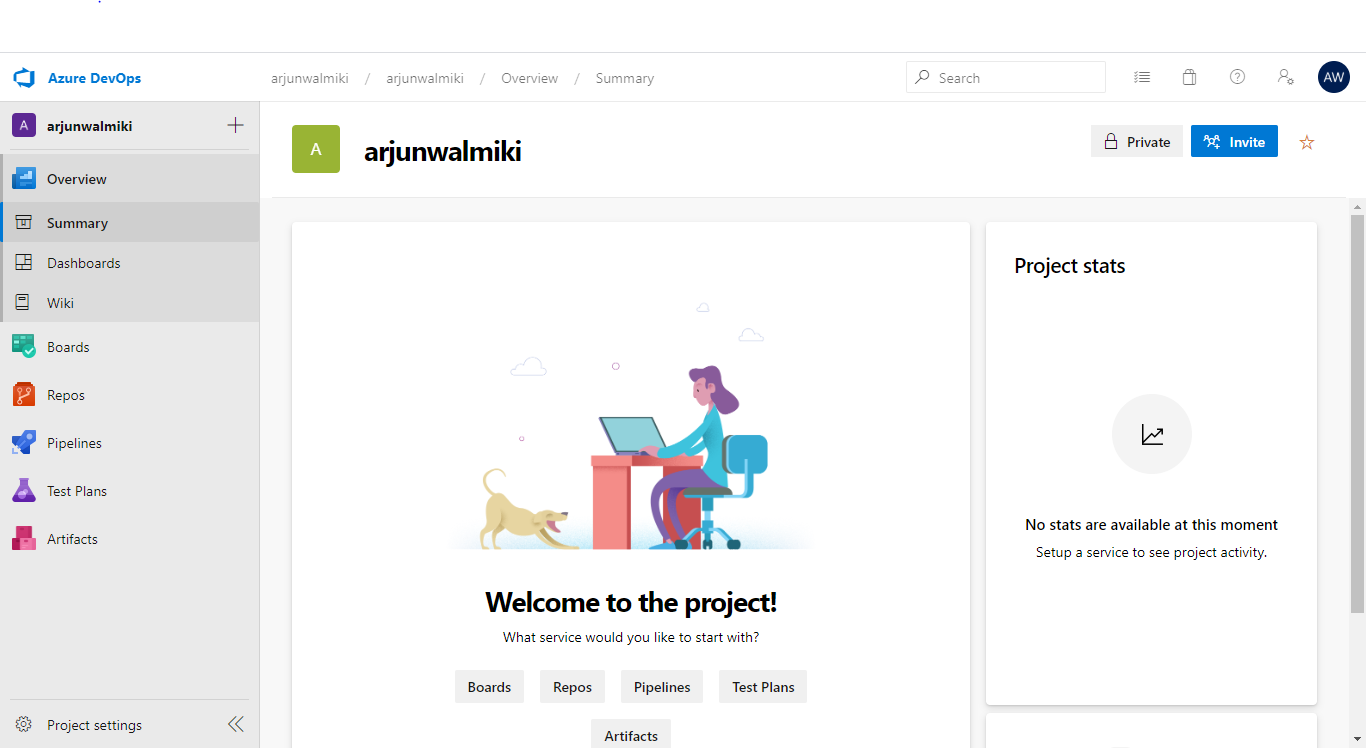This screenshot has height=748, width=1366.
Task: Go to Artifacts in the sidebar
Action: (x=130, y=539)
